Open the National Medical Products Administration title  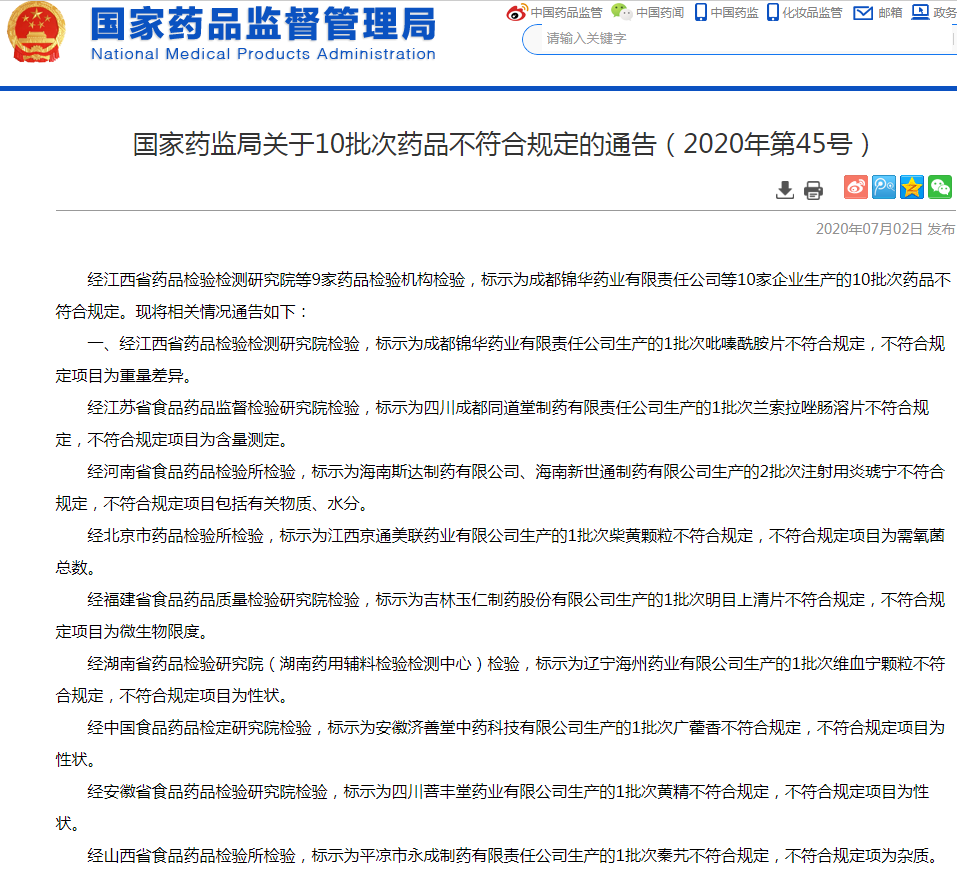[x=263, y=54]
